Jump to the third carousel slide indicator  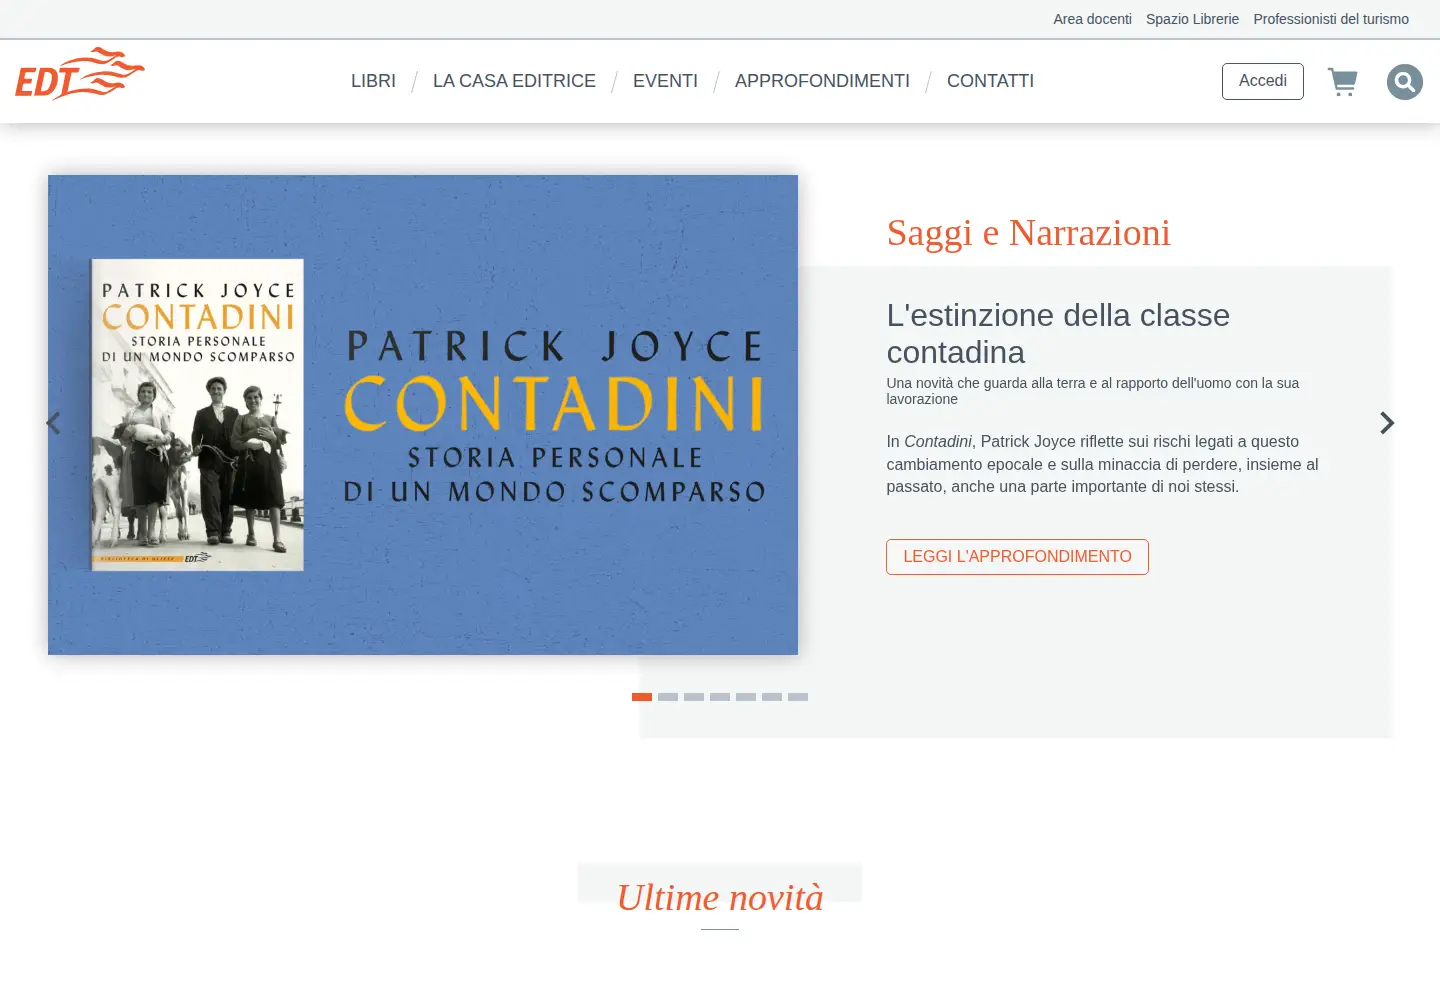[694, 697]
